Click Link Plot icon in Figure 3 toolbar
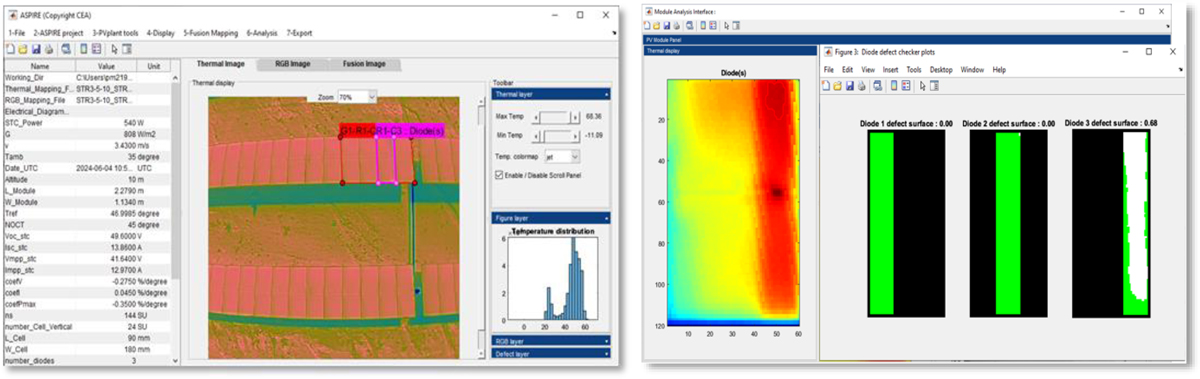1200x379 pixels. pyautogui.click(x=877, y=86)
